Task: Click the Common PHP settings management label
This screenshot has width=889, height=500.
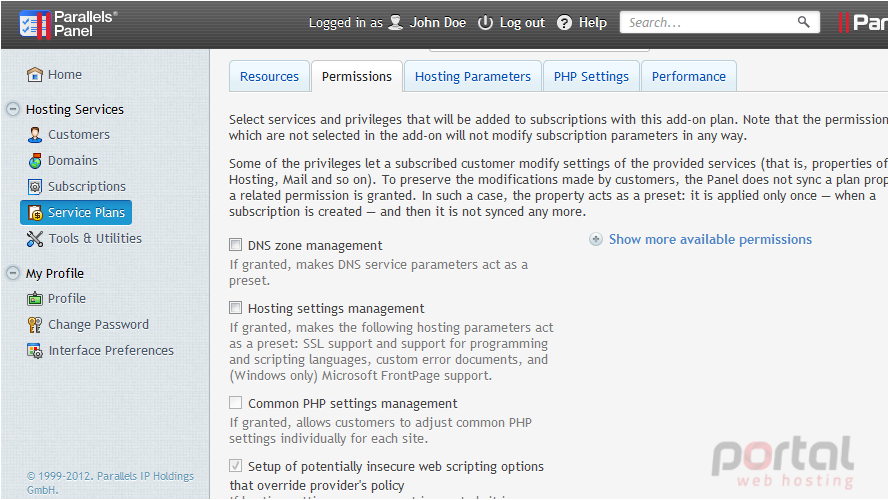Action: 353,404
